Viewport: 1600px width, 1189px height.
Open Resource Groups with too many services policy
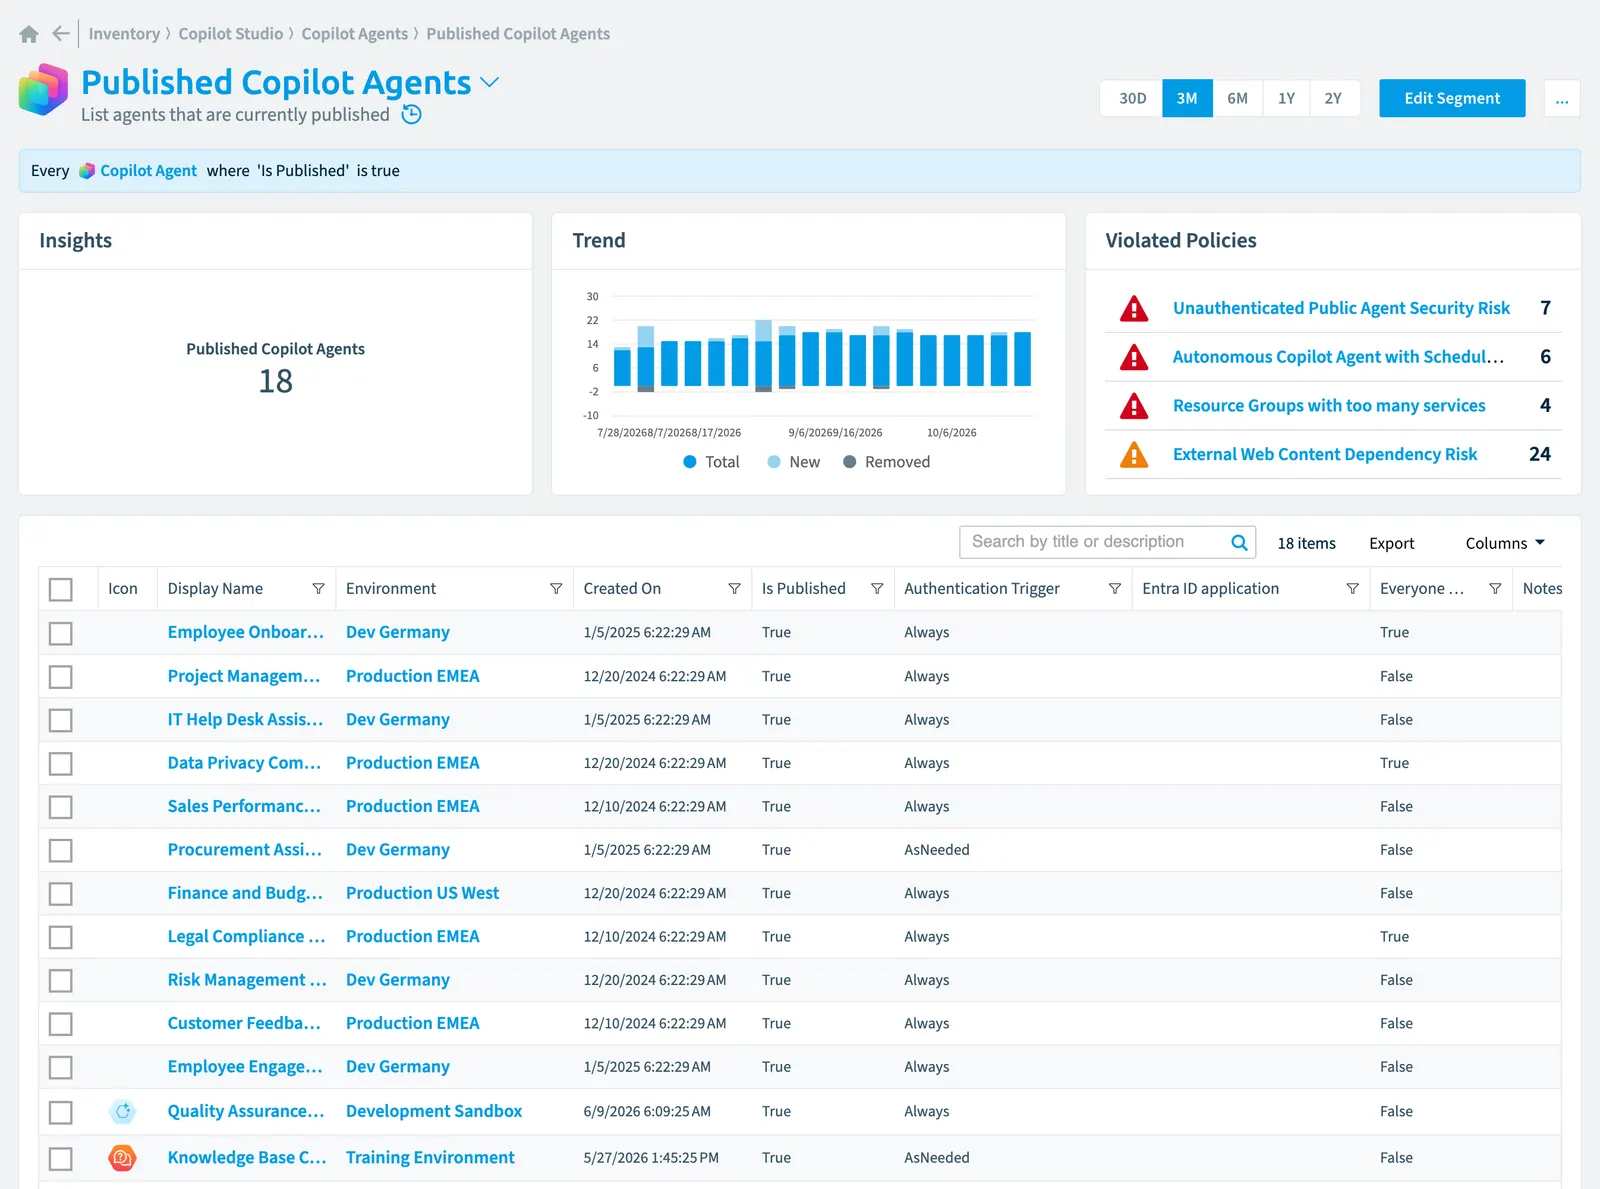[1329, 406]
